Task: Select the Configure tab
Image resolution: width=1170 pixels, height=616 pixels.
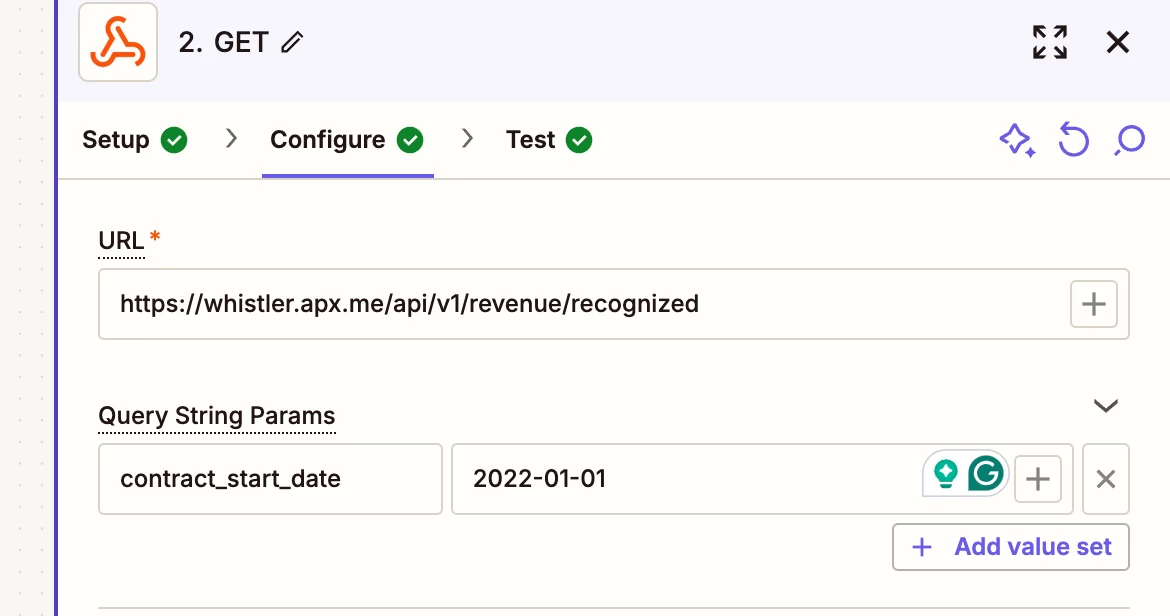Action: point(347,139)
